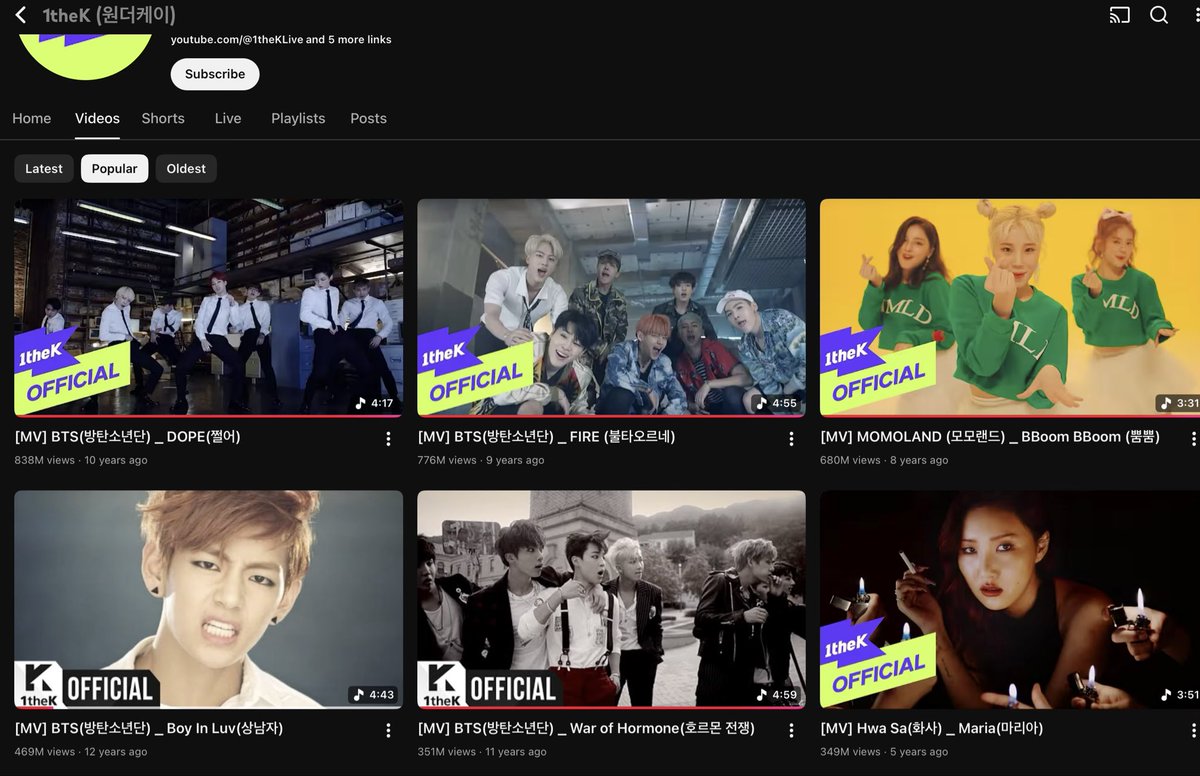This screenshot has width=1200, height=776.
Task: Subscribe to the 1theK channel
Action: [x=215, y=74]
